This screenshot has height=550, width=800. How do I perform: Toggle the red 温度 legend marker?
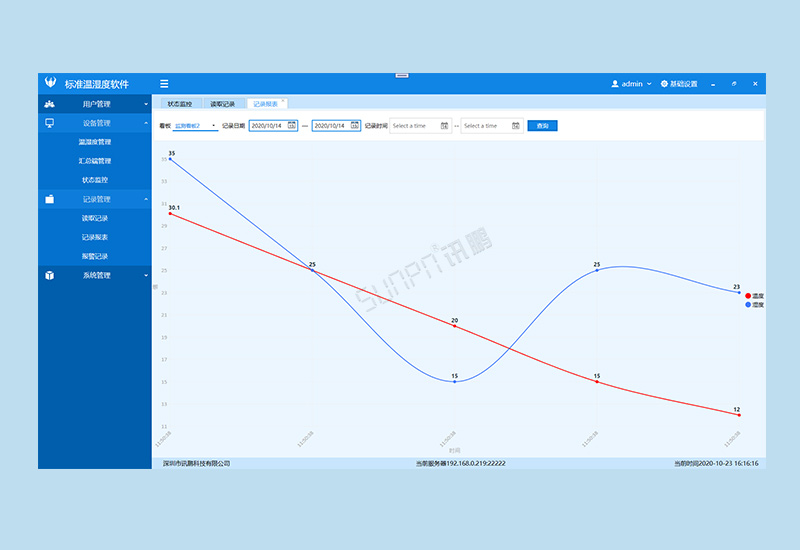pos(748,296)
